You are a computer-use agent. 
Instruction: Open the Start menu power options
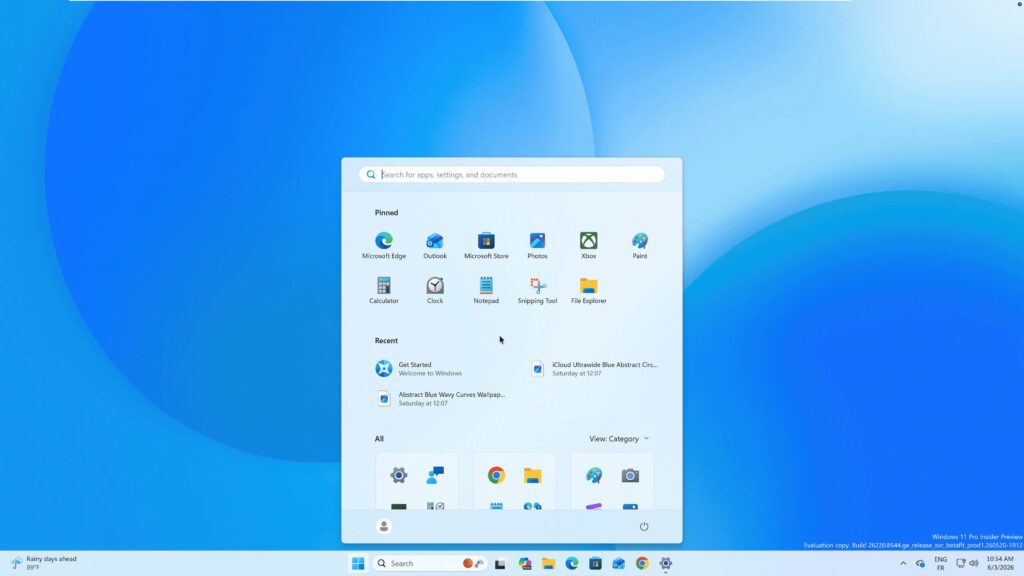[x=644, y=526]
